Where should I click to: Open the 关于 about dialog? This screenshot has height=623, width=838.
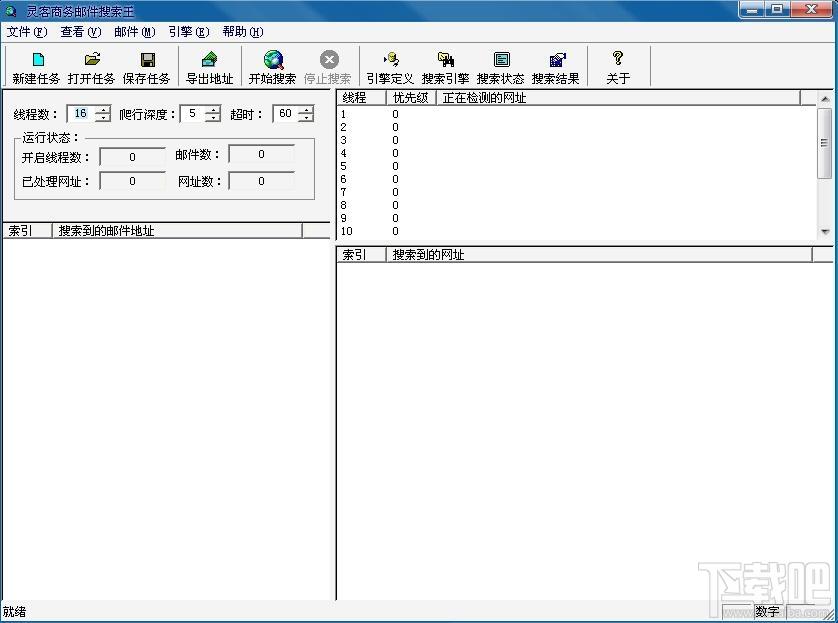coord(618,67)
